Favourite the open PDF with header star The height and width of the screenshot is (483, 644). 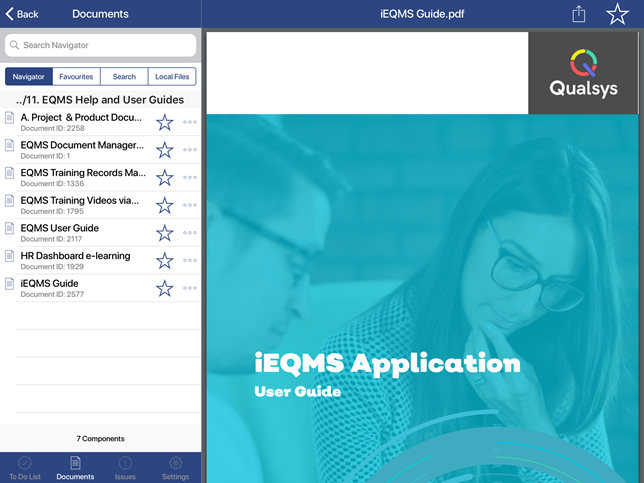tap(617, 14)
